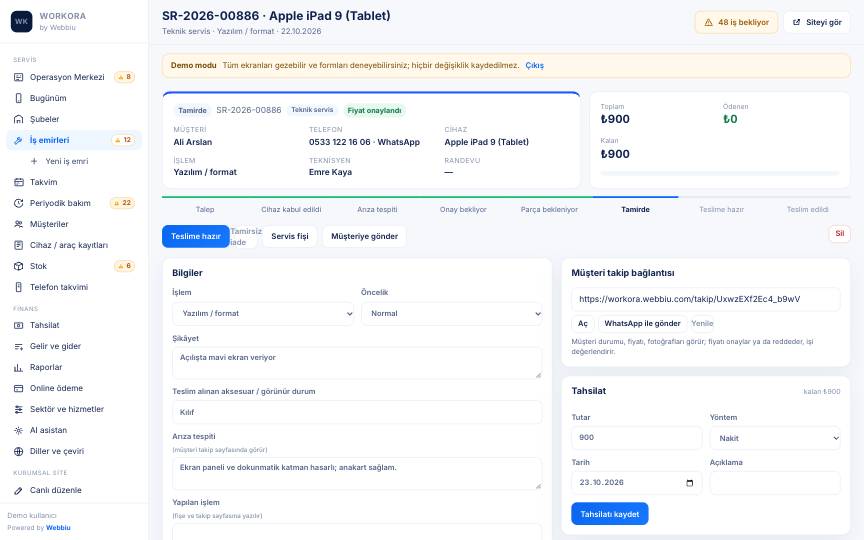Viewport: 864px width, 540px height.
Task: Click the Tutar field showing 900
Action: tap(636, 438)
